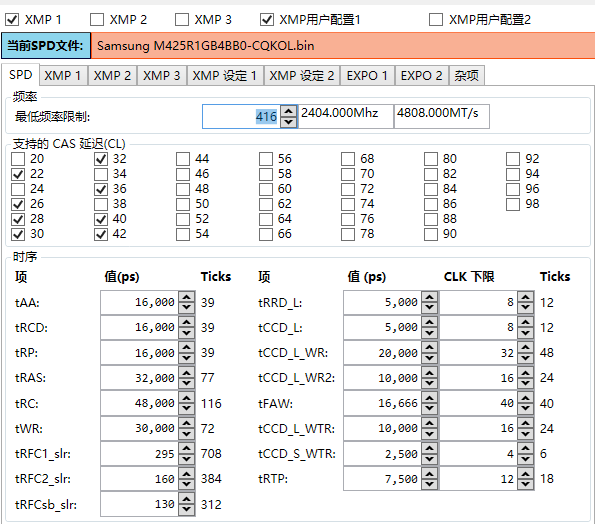Image resolution: width=595 pixels, height=524 pixels.
Task: Uncheck CAS latency 40 box
Action: (101, 219)
